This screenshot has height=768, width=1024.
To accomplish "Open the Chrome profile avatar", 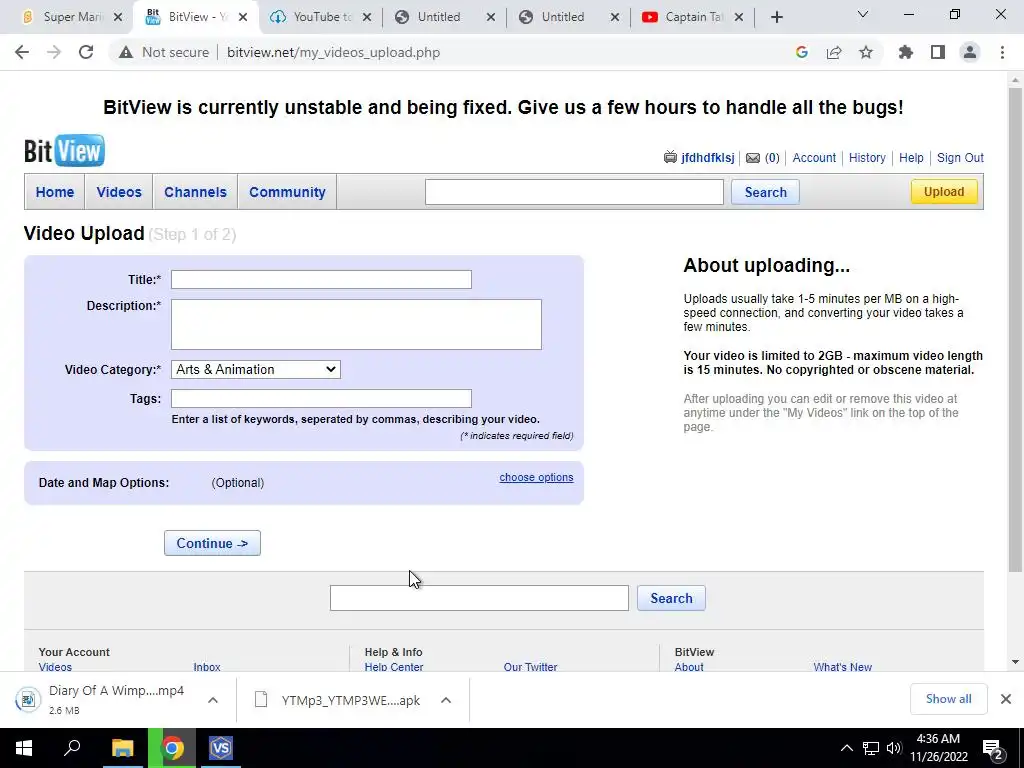I will click(x=970, y=52).
